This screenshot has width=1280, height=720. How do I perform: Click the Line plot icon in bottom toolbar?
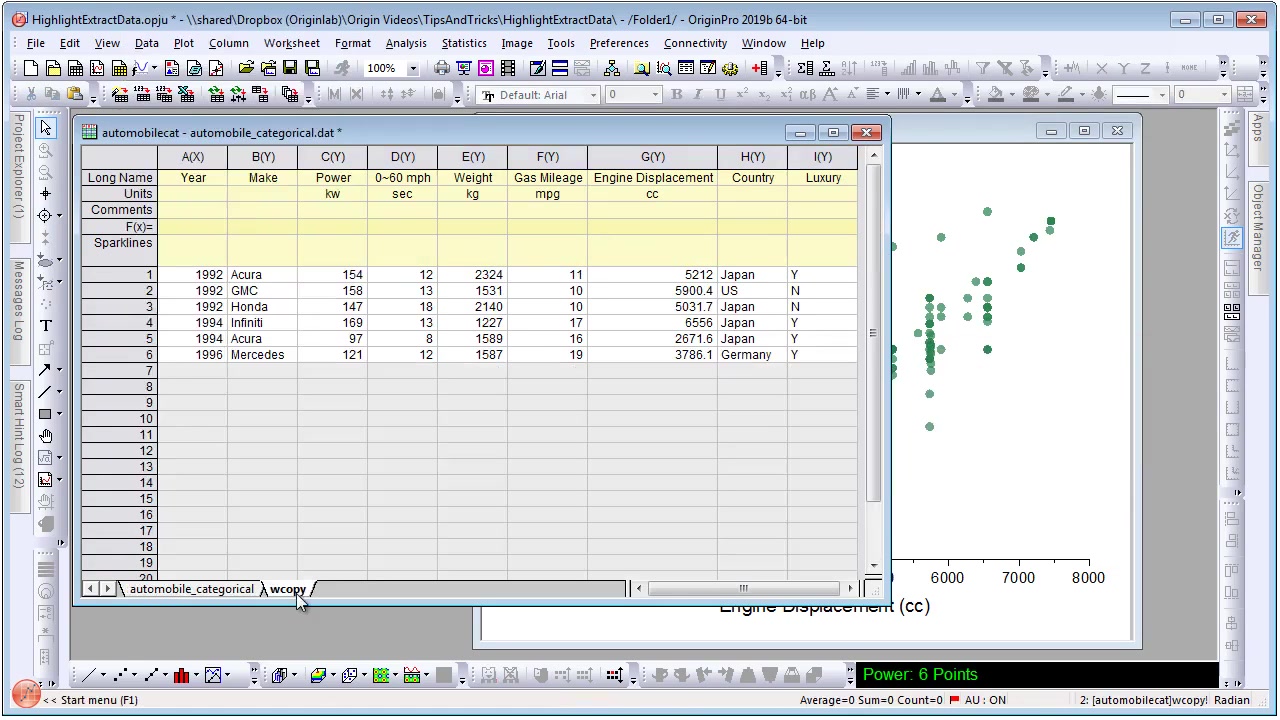click(x=89, y=675)
